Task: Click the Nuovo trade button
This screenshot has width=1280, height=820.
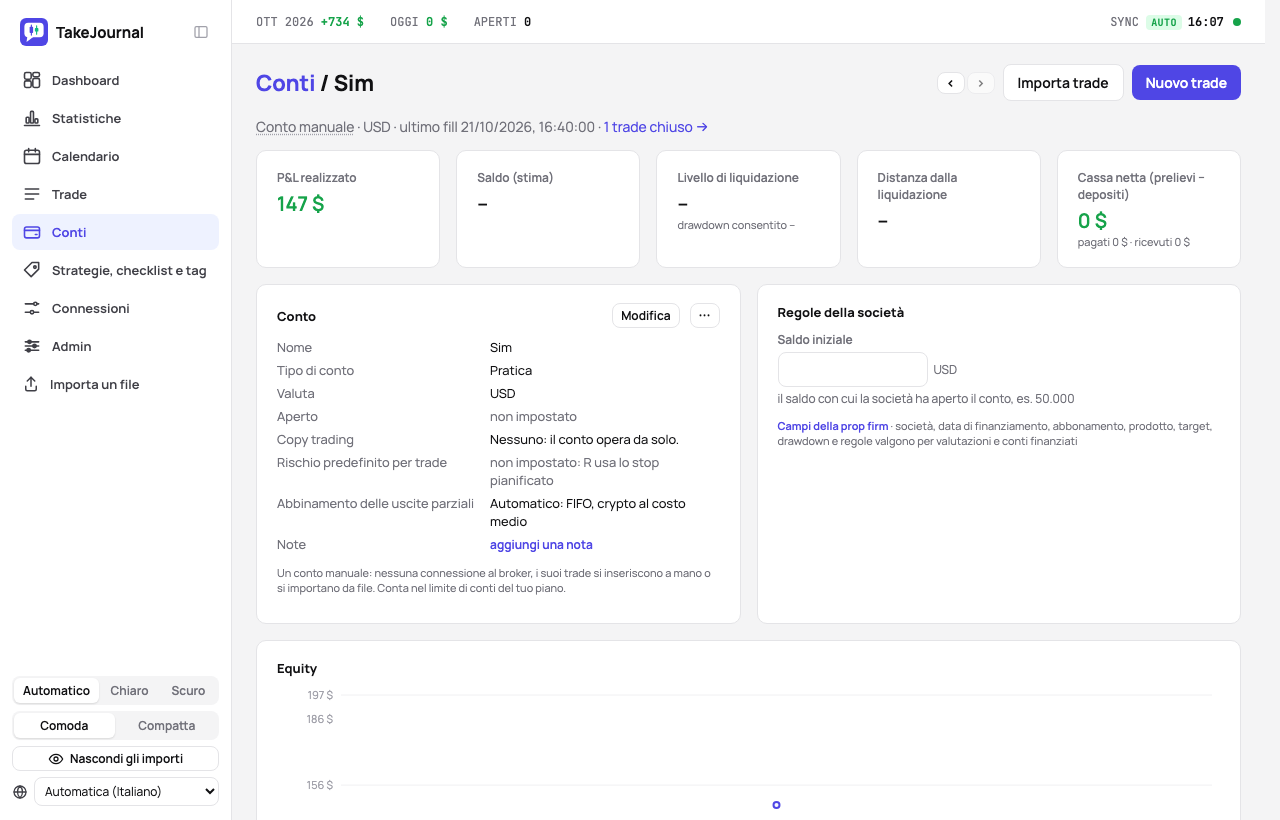Action: click(1186, 83)
